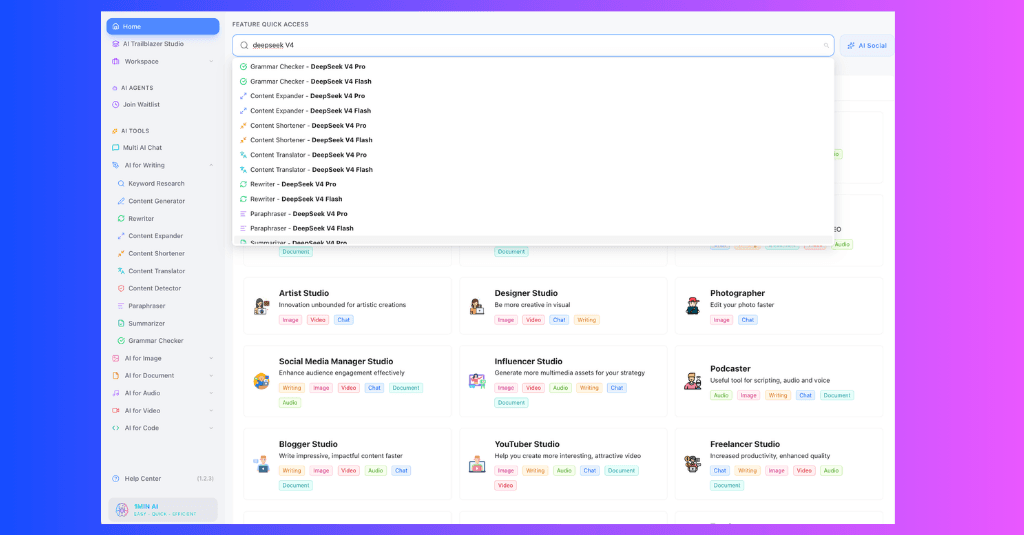
Task: Click Audio tag in Blogger Studio card
Action: 376,470
